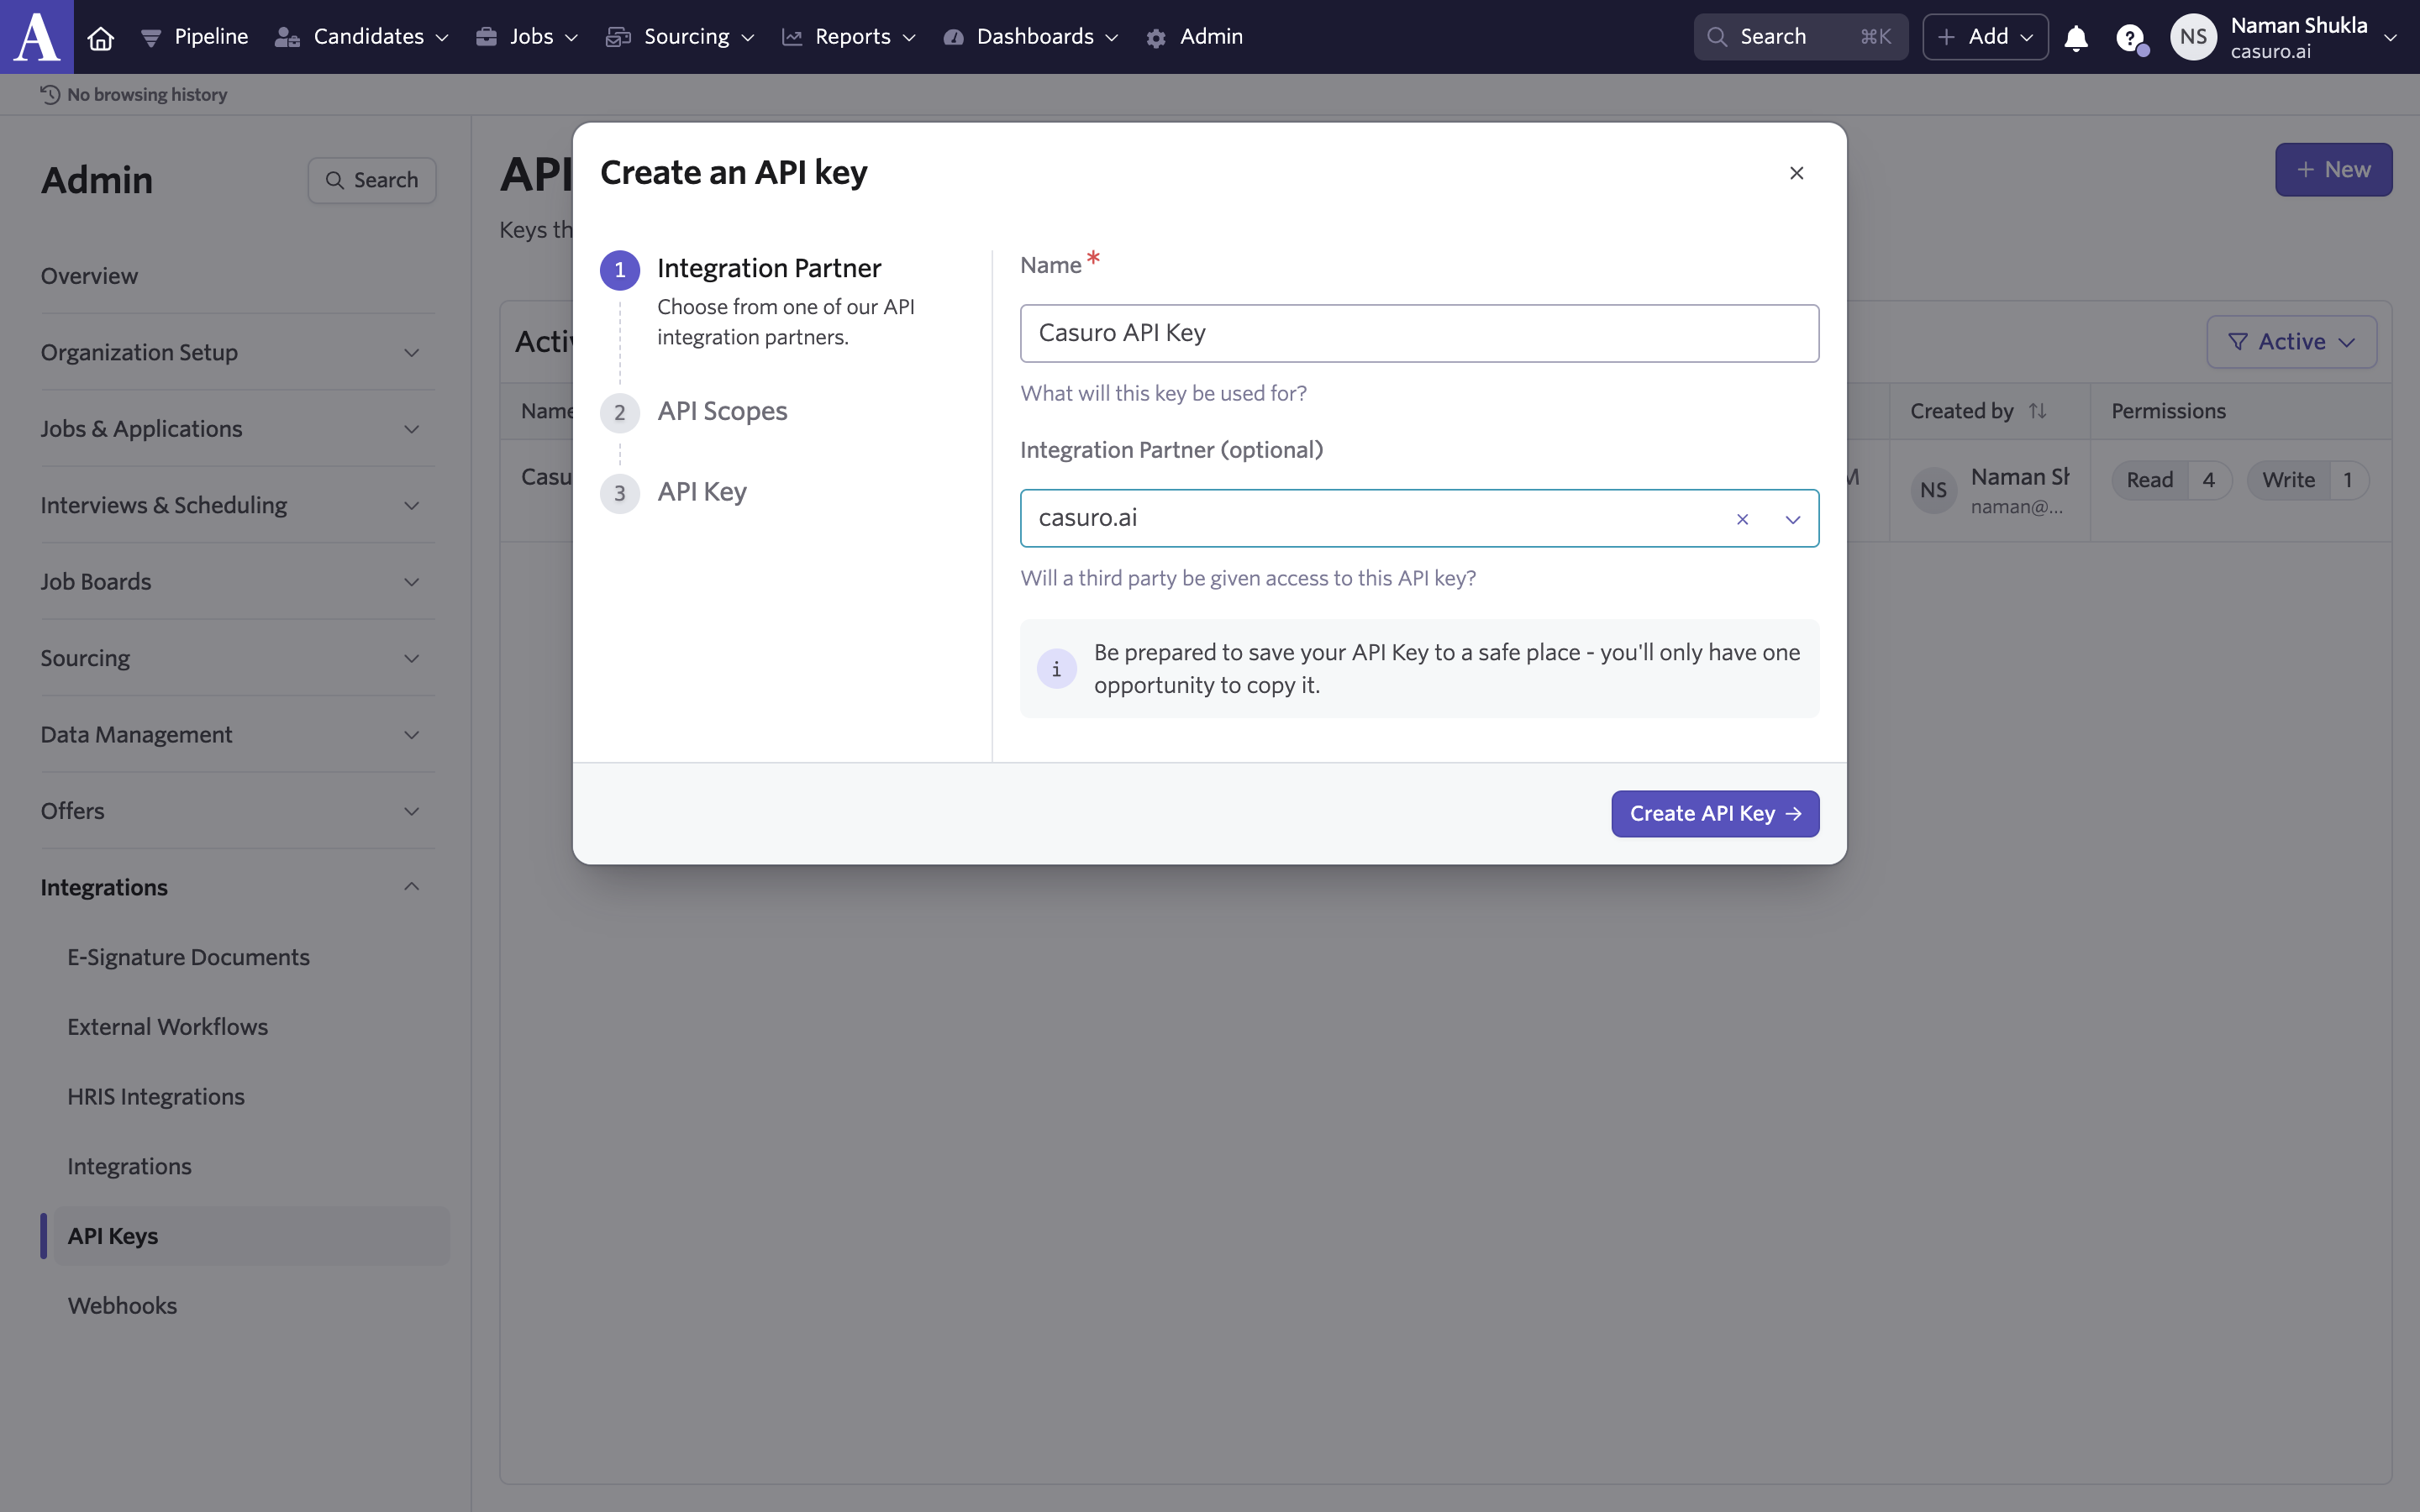Click the Jobs briefcase icon
This screenshot has height=1512, width=2420.
[x=487, y=36]
